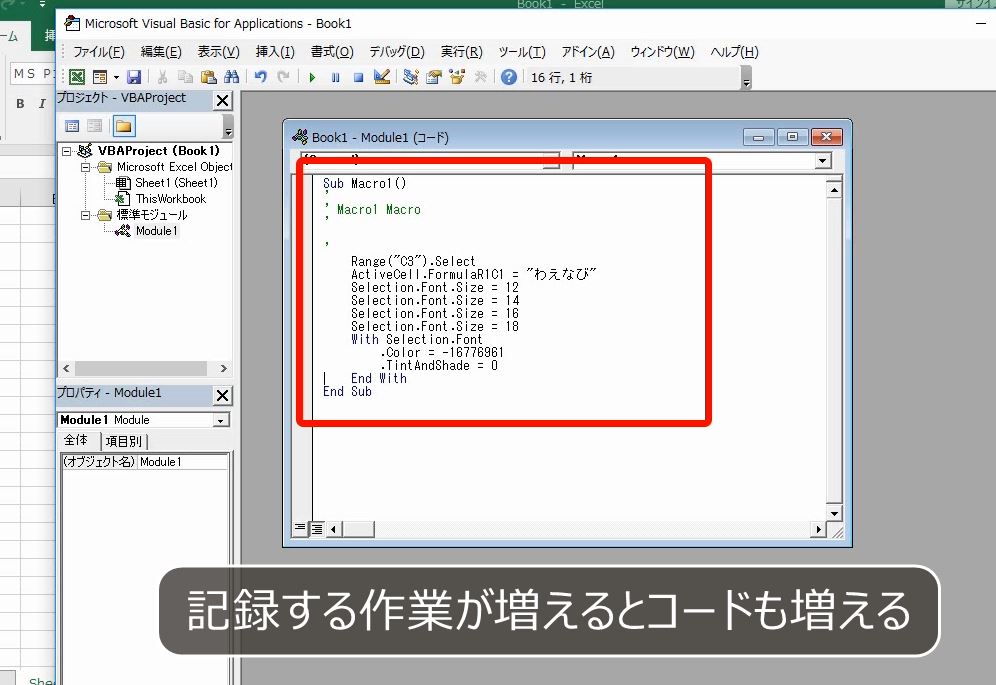
Task: Click View Code icon in Project panel
Action: click(x=72, y=126)
